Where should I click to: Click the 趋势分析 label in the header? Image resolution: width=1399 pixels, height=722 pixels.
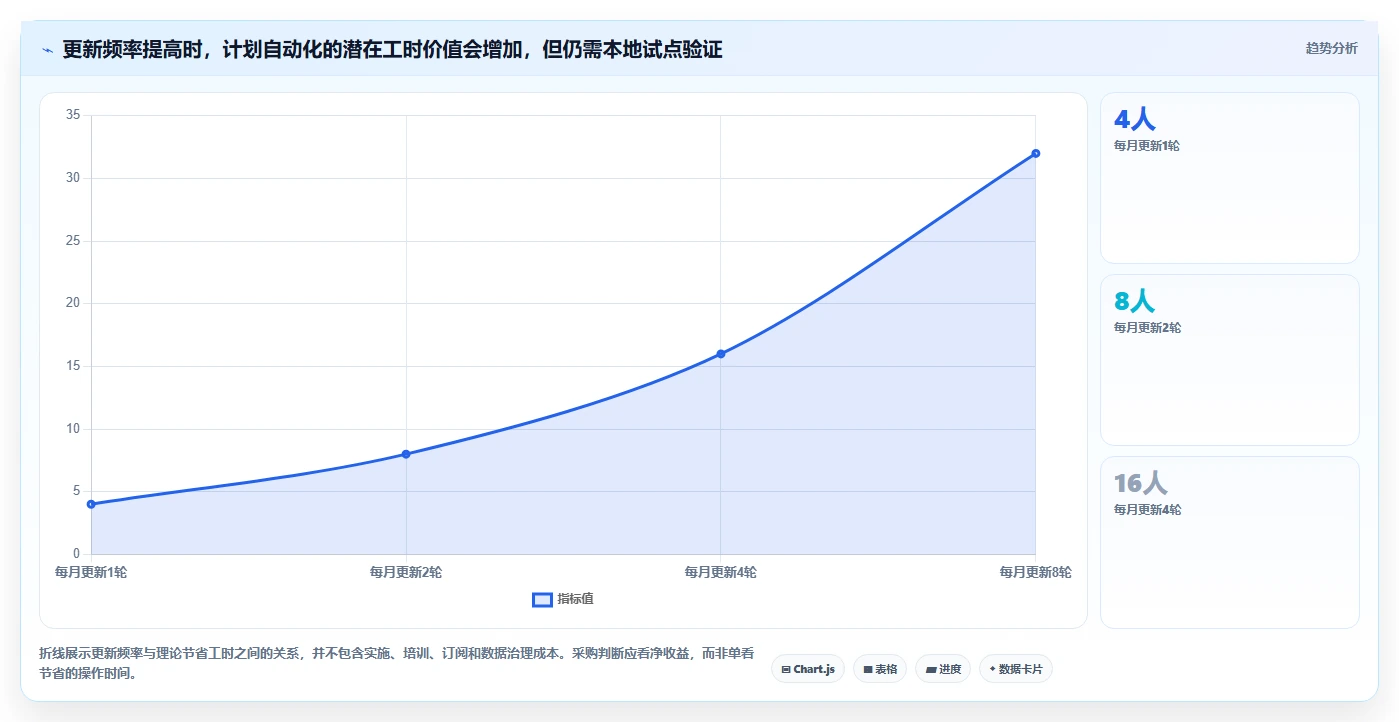click(x=1331, y=48)
